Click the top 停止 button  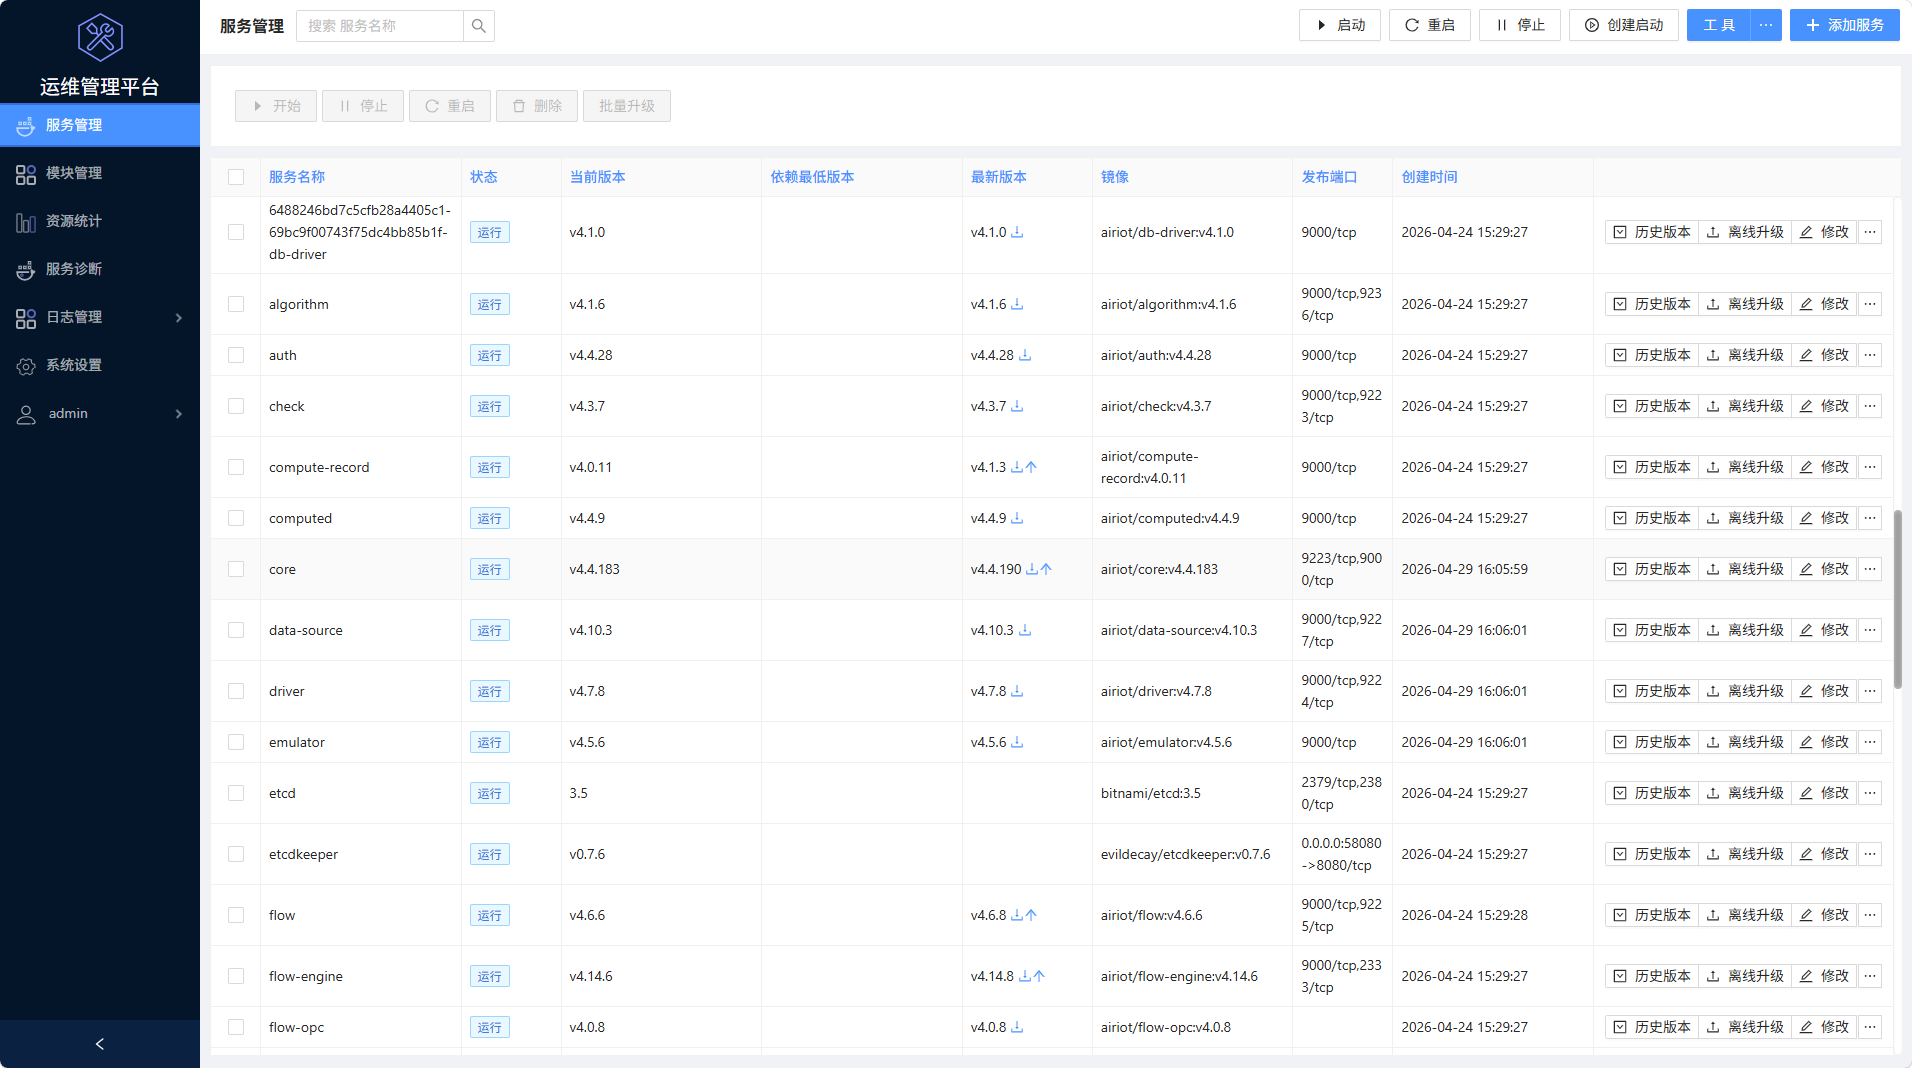[x=1520, y=25]
